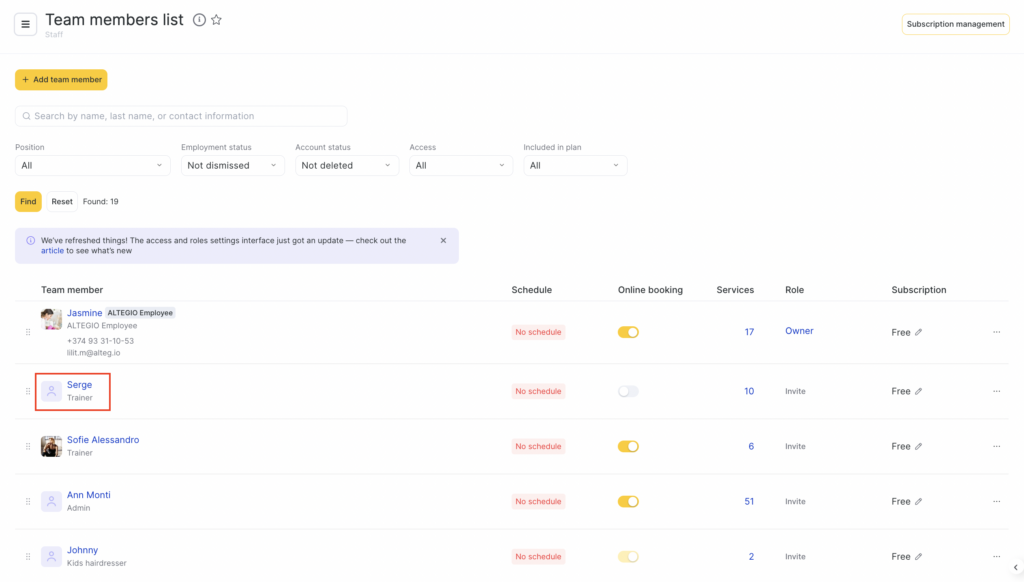Open Subscription management
Image resolution: width=1024 pixels, height=582 pixels.
pos(955,24)
